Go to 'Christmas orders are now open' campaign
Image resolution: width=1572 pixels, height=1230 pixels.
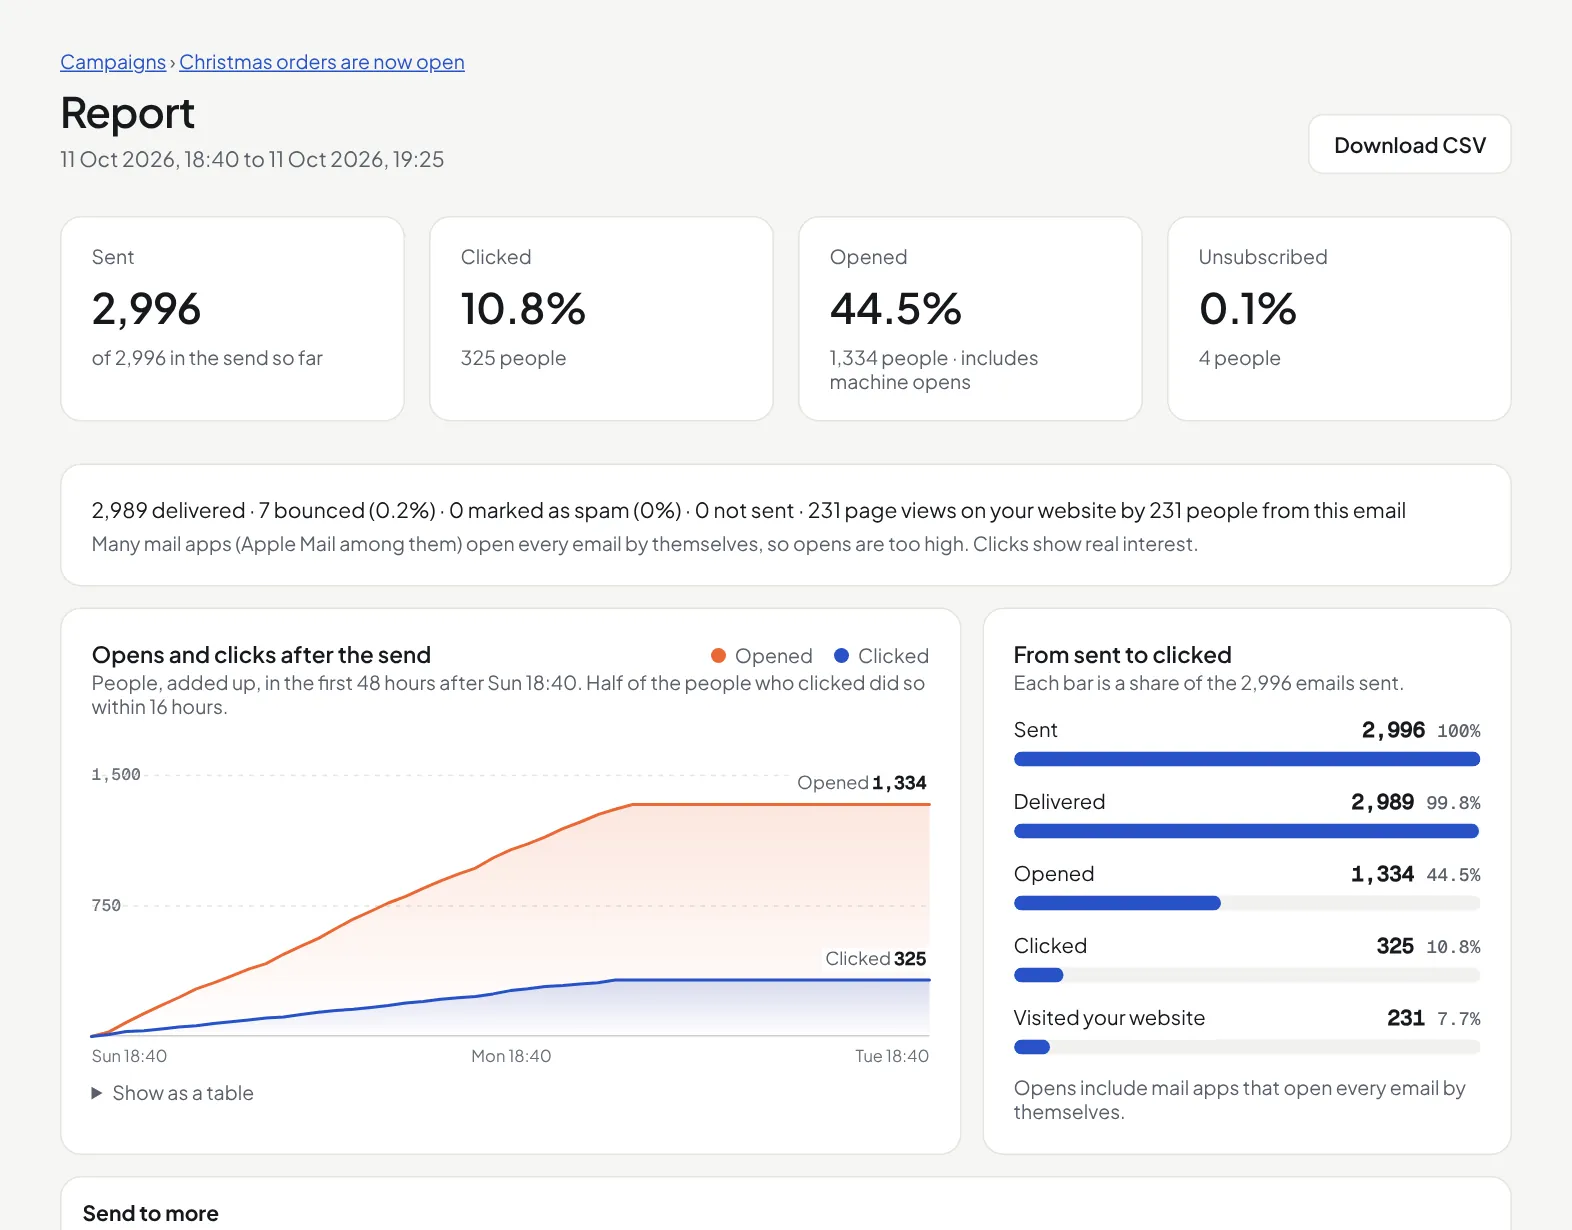(x=322, y=62)
